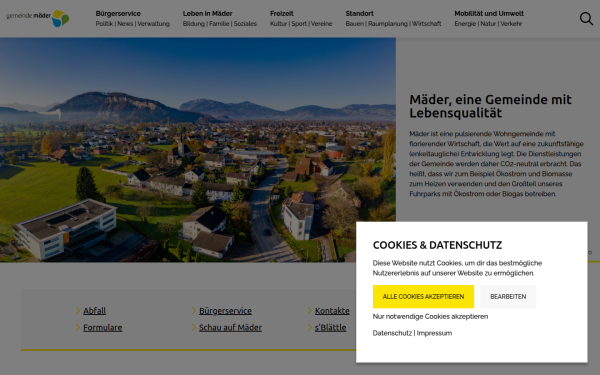Open the Datenschutz link

(x=392, y=333)
